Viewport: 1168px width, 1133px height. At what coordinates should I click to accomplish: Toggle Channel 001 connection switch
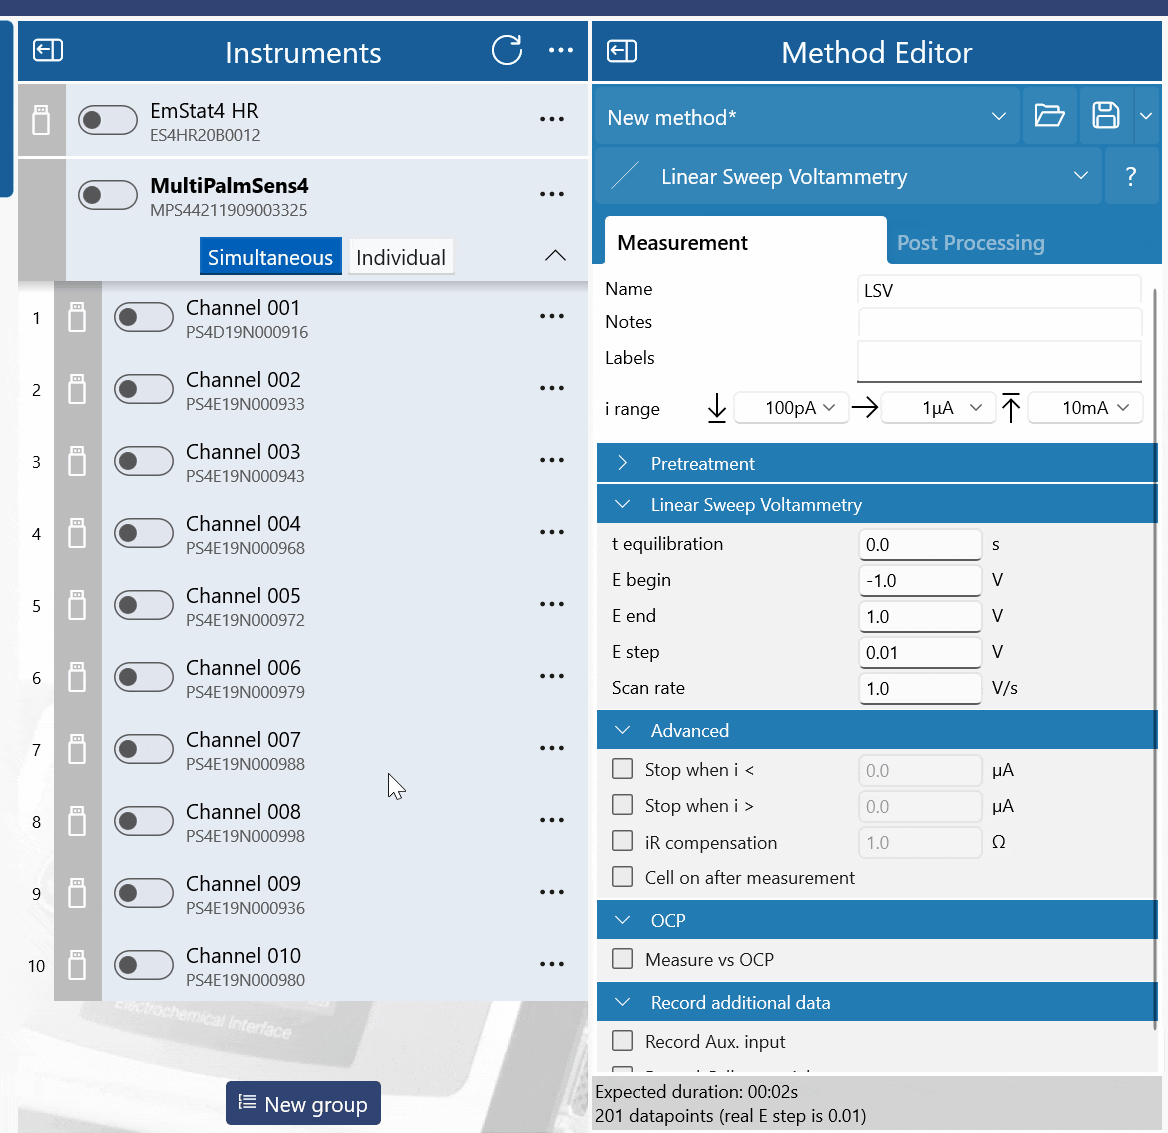click(144, 317)
